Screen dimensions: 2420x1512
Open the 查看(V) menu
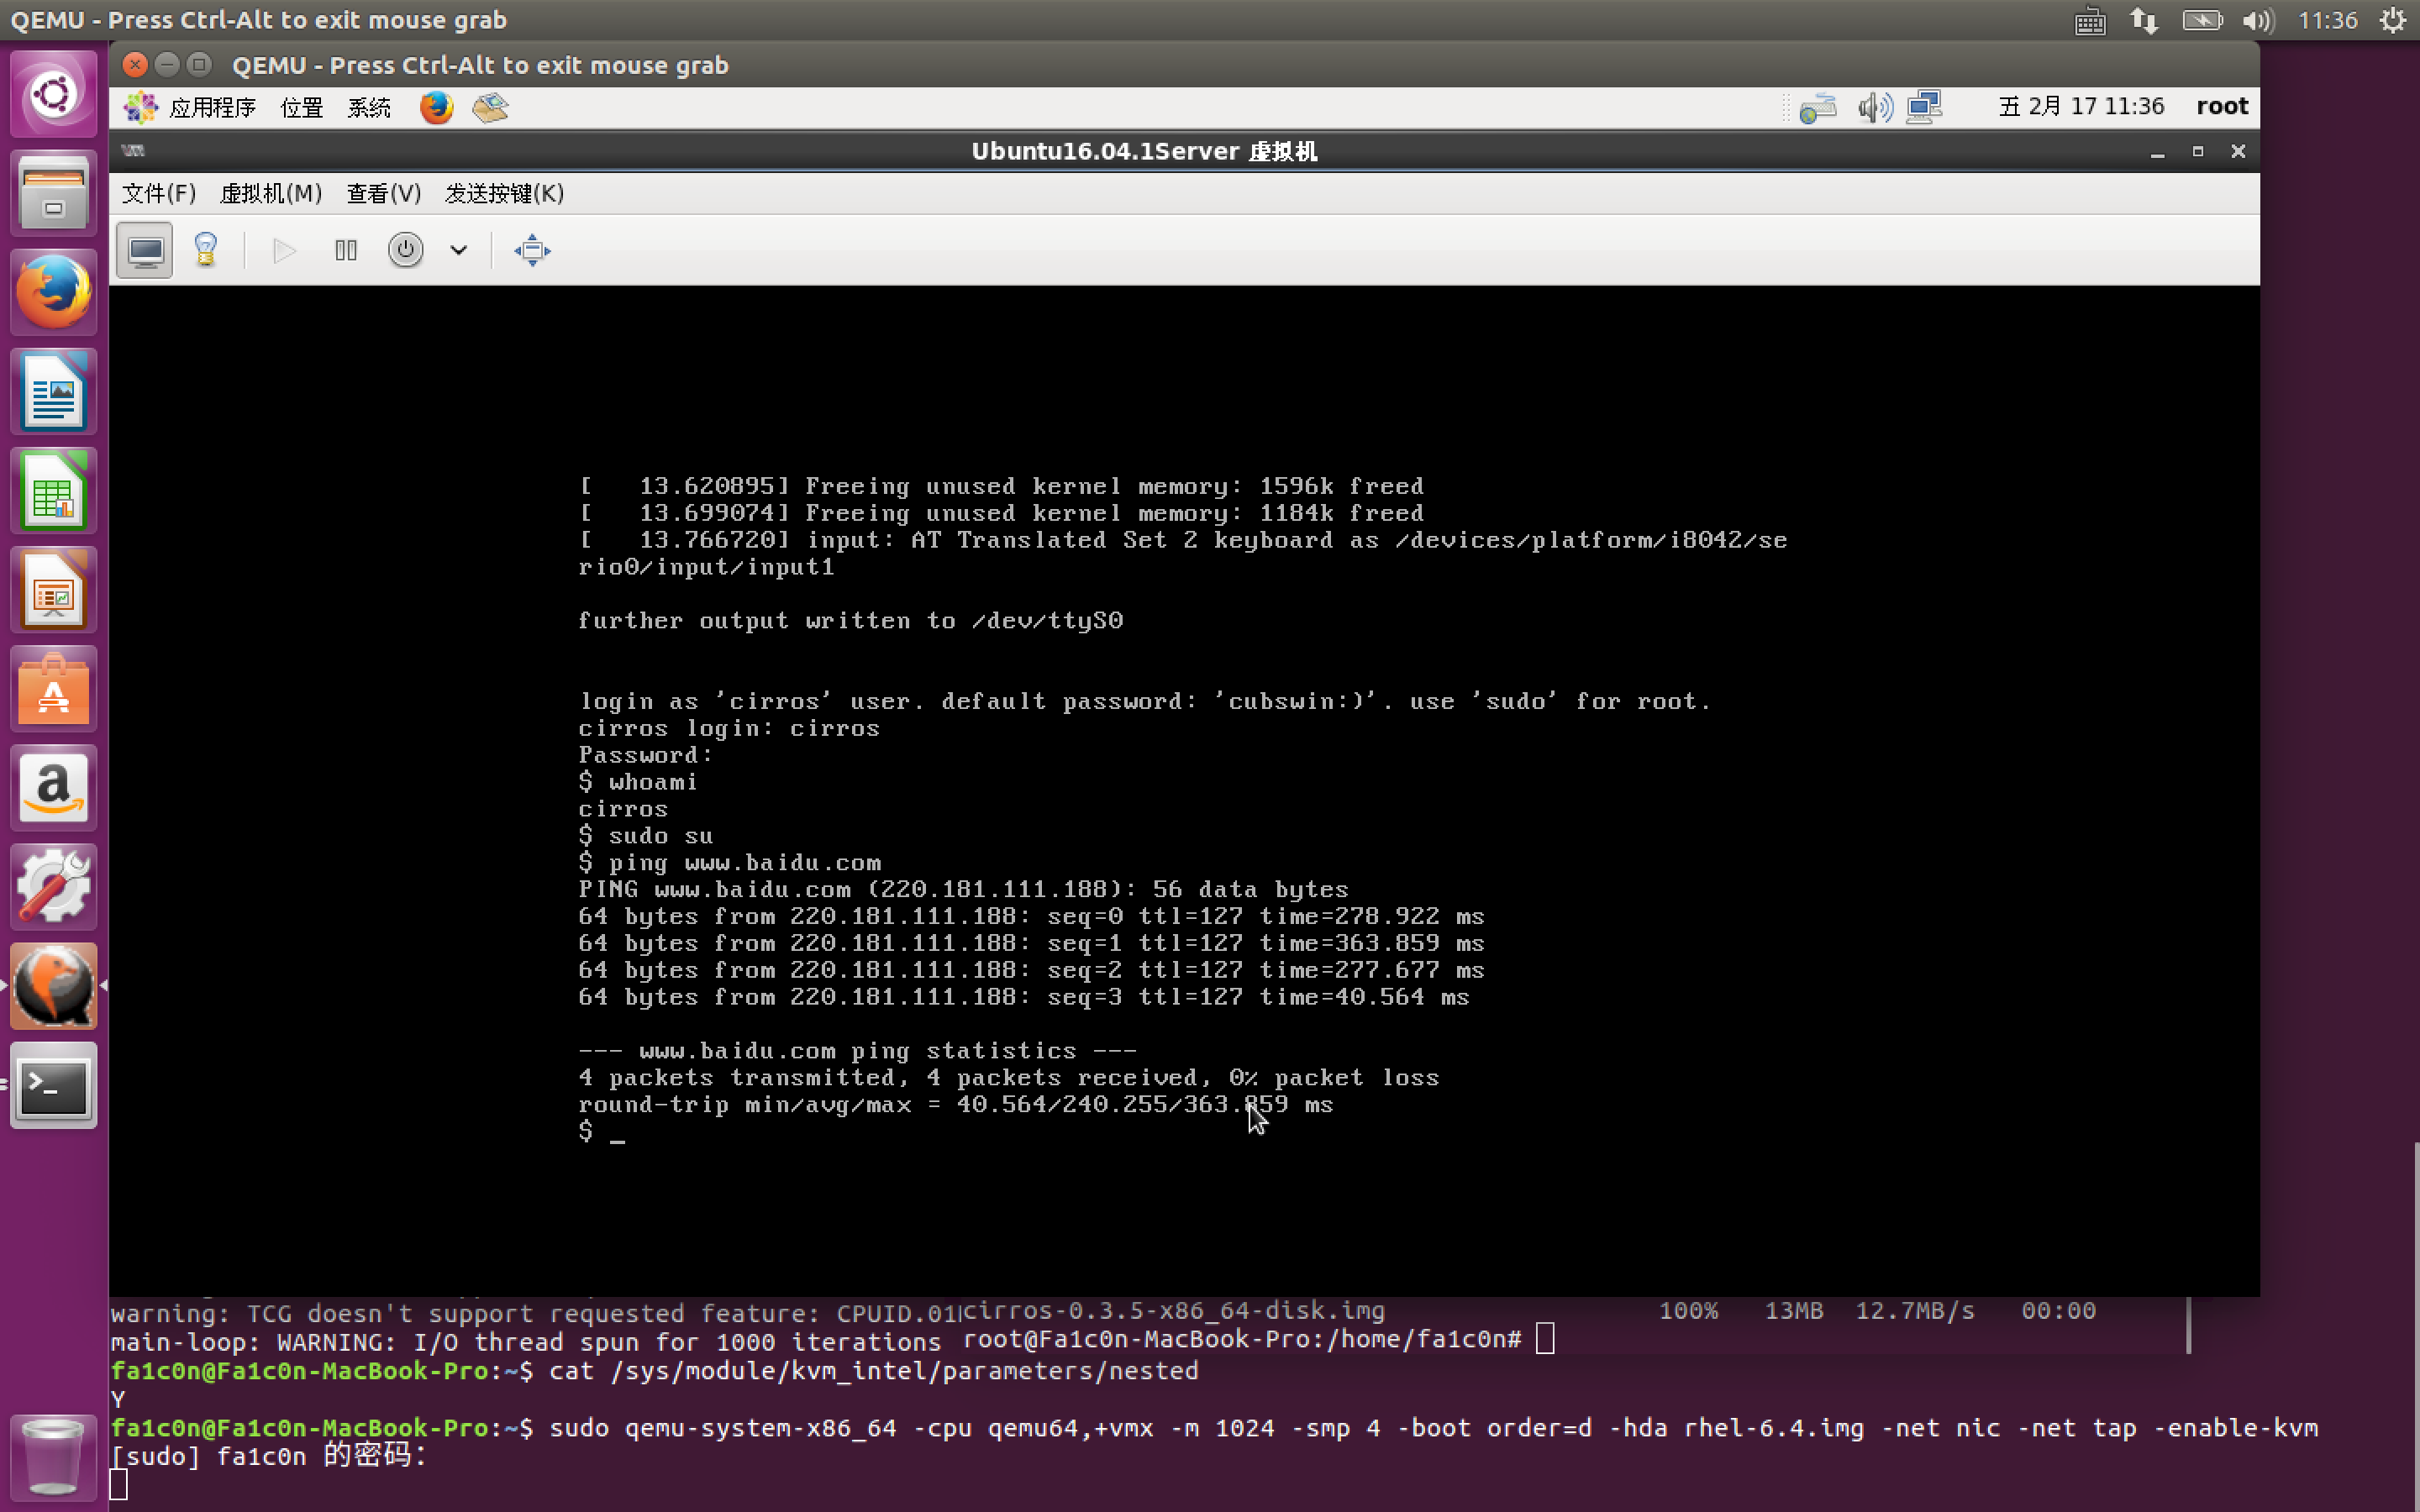[x=384, y=194]
